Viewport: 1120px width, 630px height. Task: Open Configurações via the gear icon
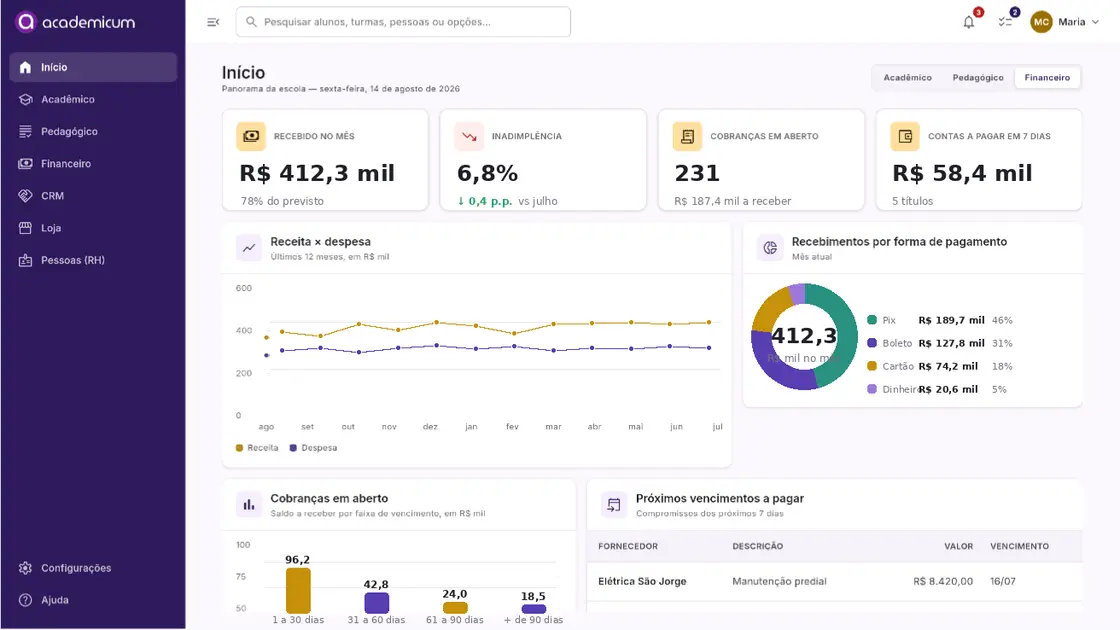[x=26, y=568]
